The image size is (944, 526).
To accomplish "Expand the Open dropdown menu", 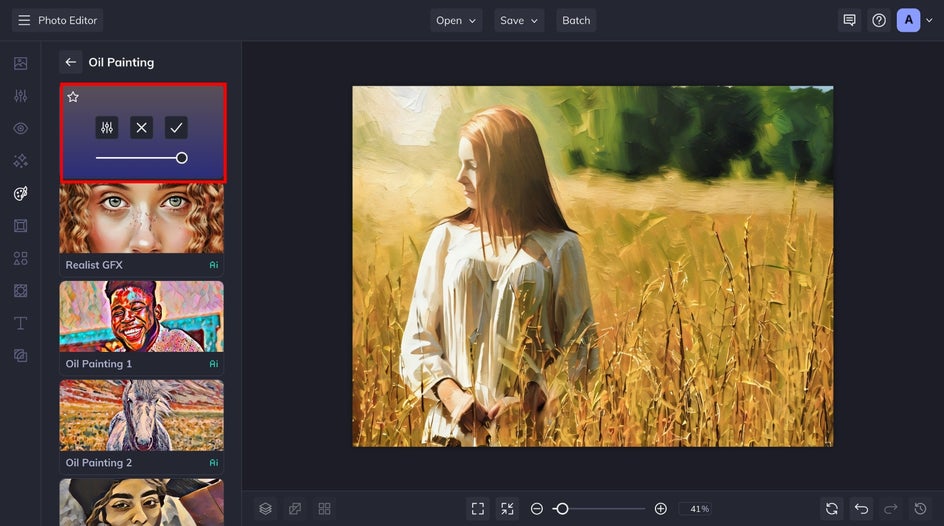I will (456, 20).
